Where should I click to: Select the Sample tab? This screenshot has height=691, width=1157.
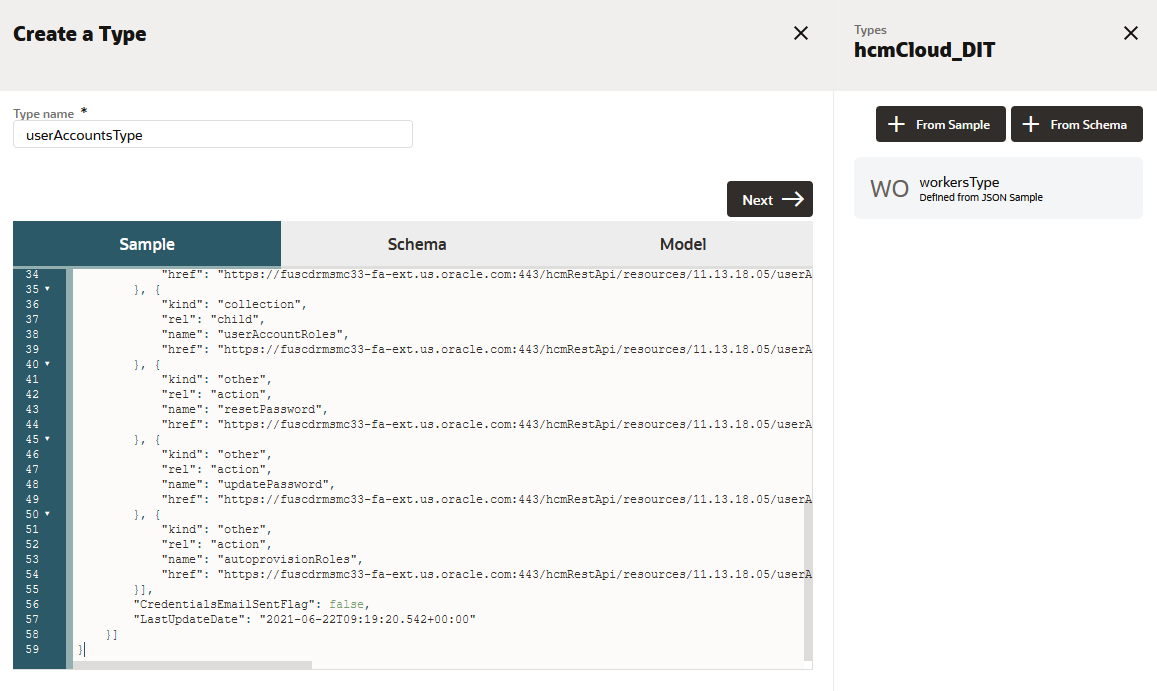147,244
